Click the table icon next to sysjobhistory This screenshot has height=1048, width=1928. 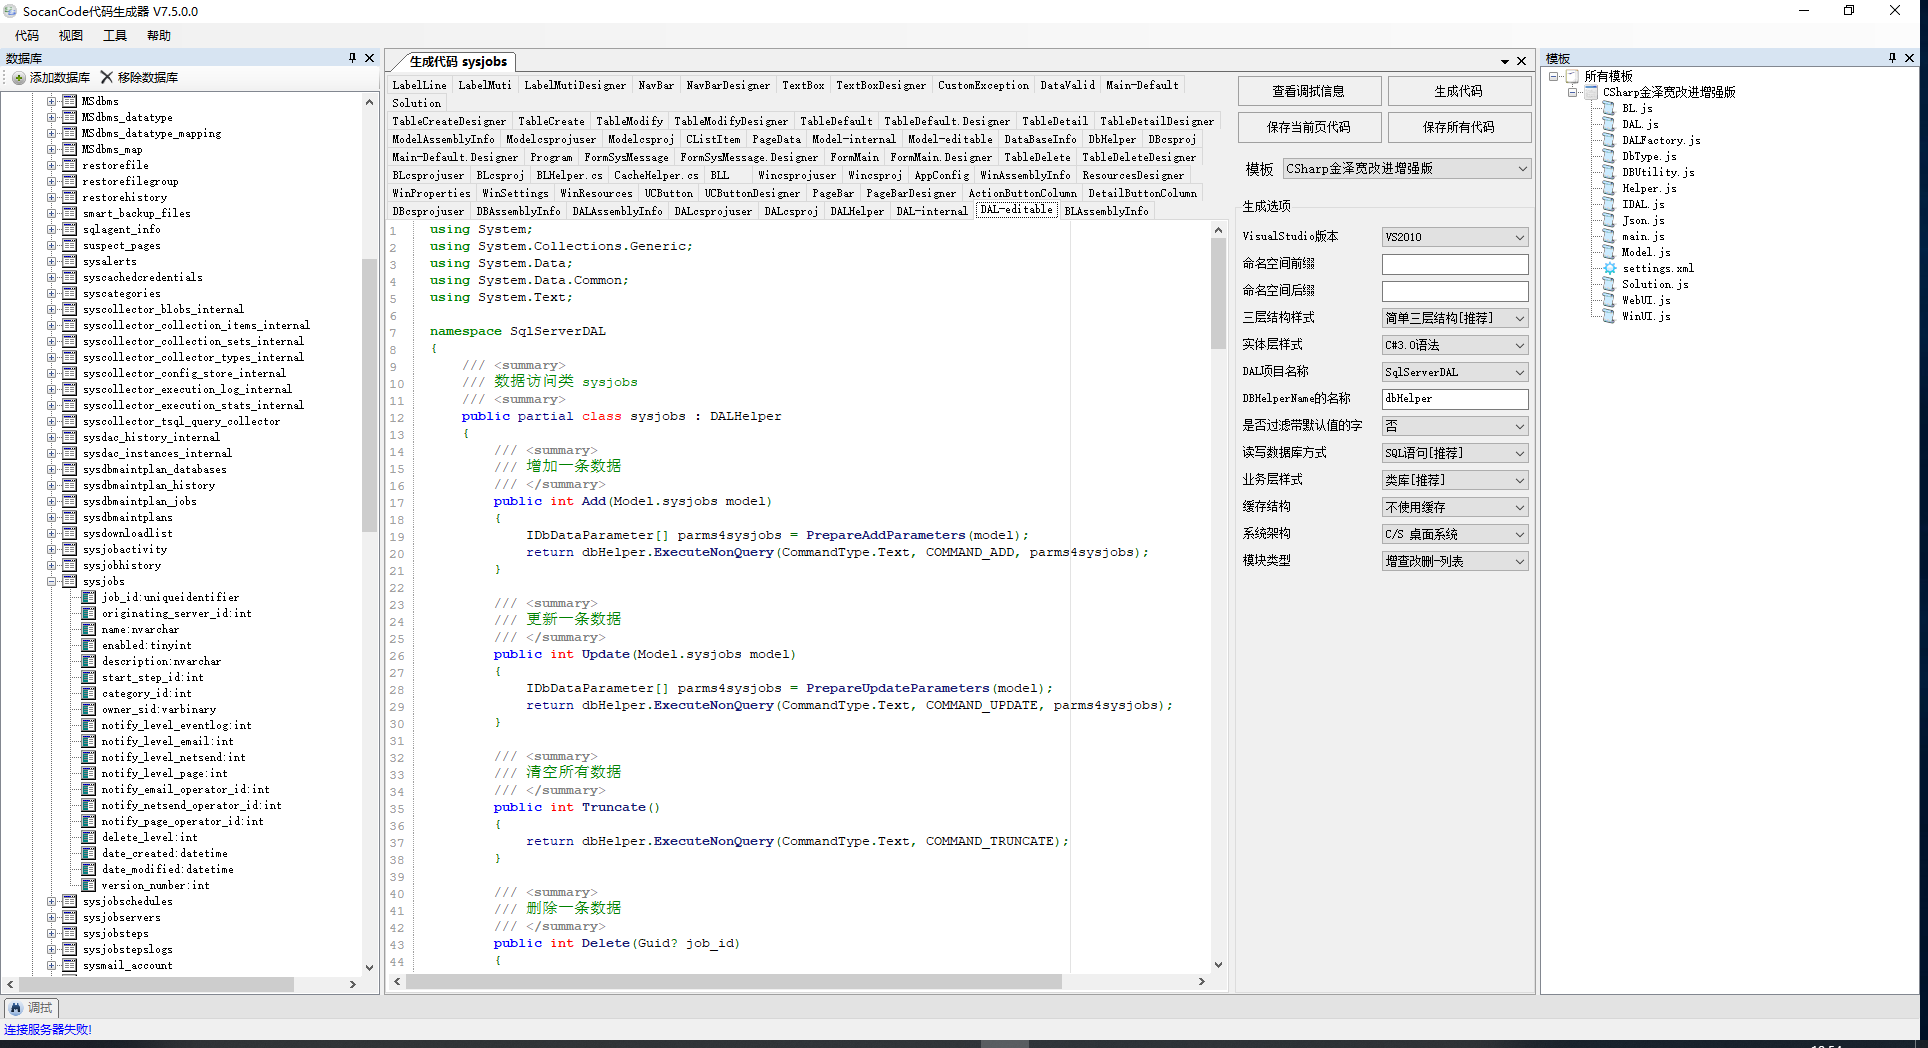pos(69,565)
